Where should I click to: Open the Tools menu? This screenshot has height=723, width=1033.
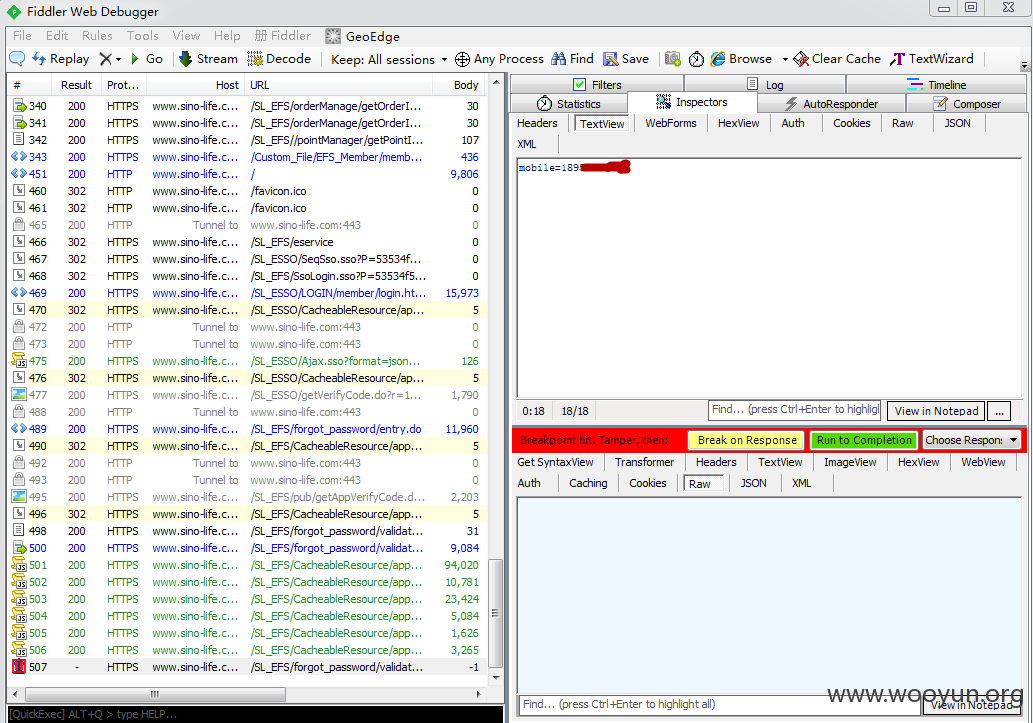point(142,36)
